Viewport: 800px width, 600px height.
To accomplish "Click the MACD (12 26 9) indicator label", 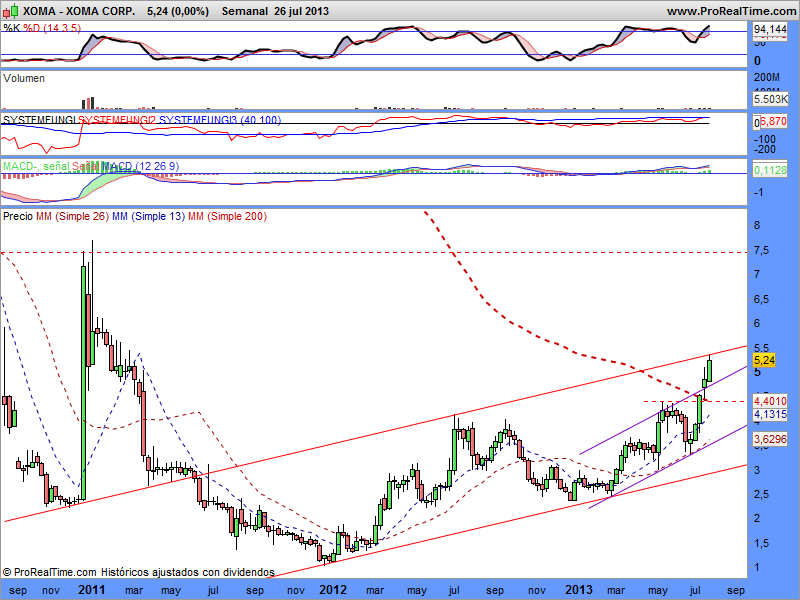I will (140, 166).
